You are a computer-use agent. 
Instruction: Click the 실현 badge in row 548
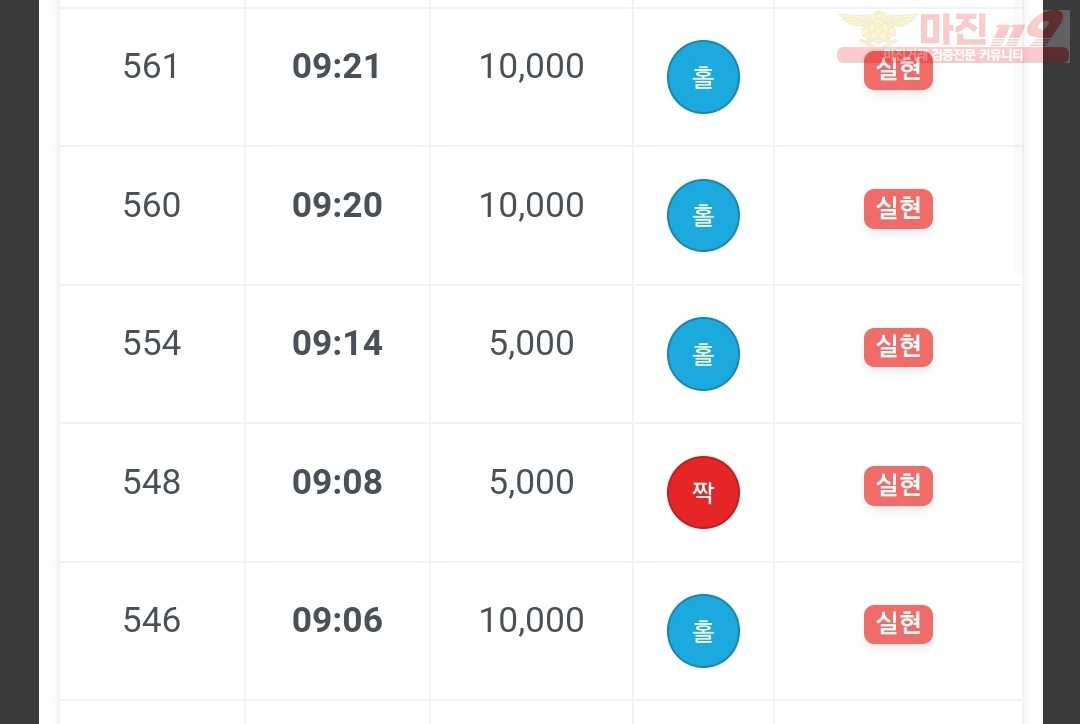(x=898, y=486)
